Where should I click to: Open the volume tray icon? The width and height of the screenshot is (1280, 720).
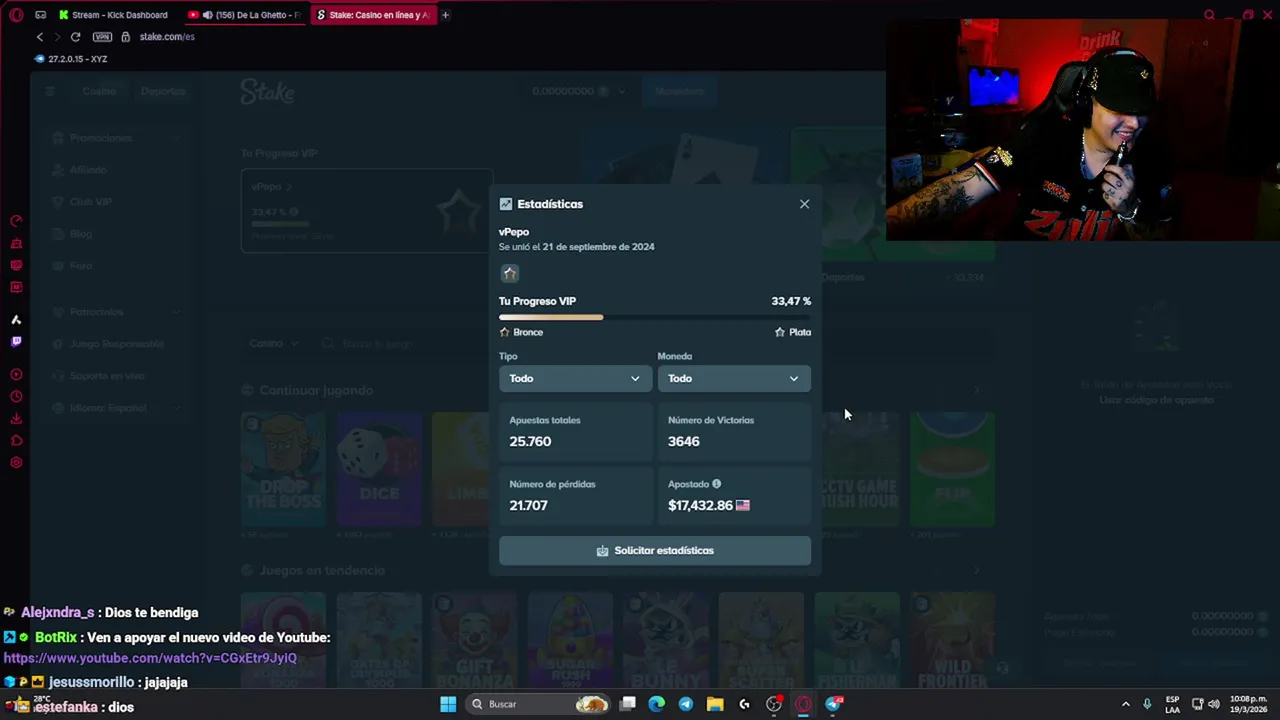coord(1213,704)
